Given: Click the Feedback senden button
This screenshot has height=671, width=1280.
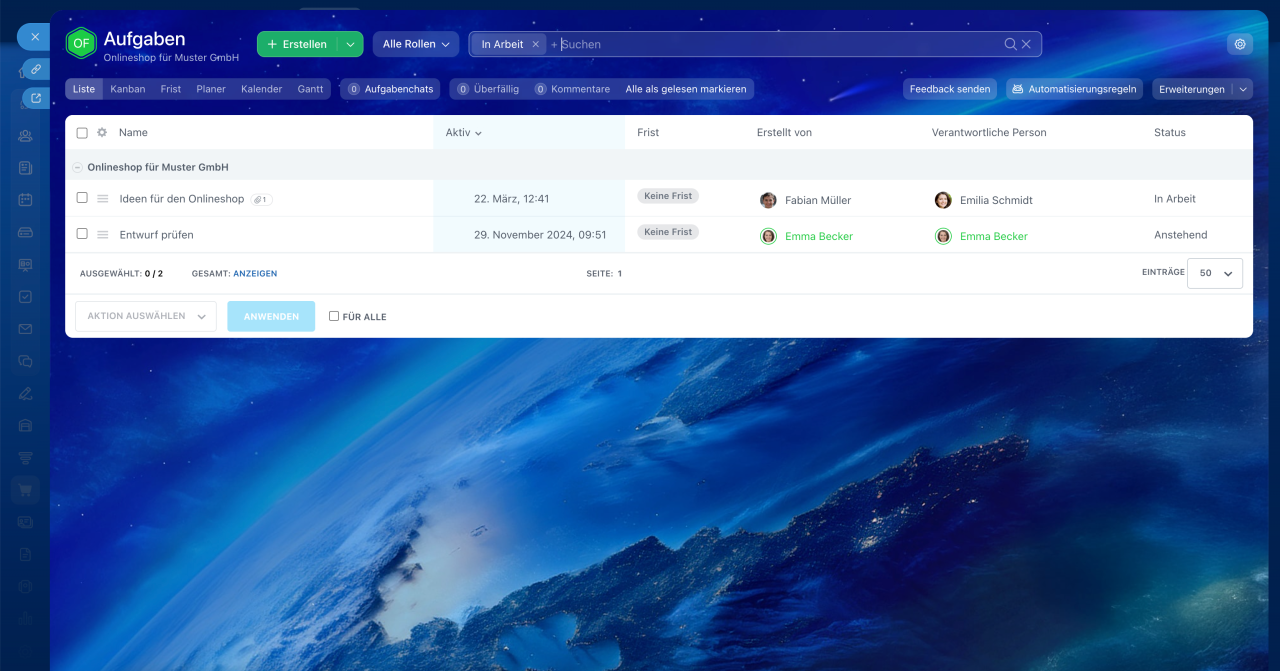Looking at the screenshot, I should (x=950, y=89).
